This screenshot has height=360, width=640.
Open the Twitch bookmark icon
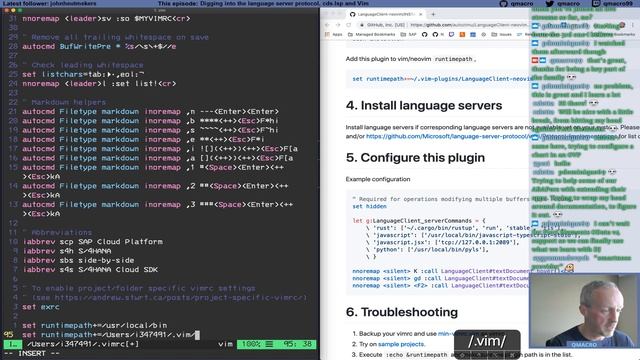coord(451,35)
